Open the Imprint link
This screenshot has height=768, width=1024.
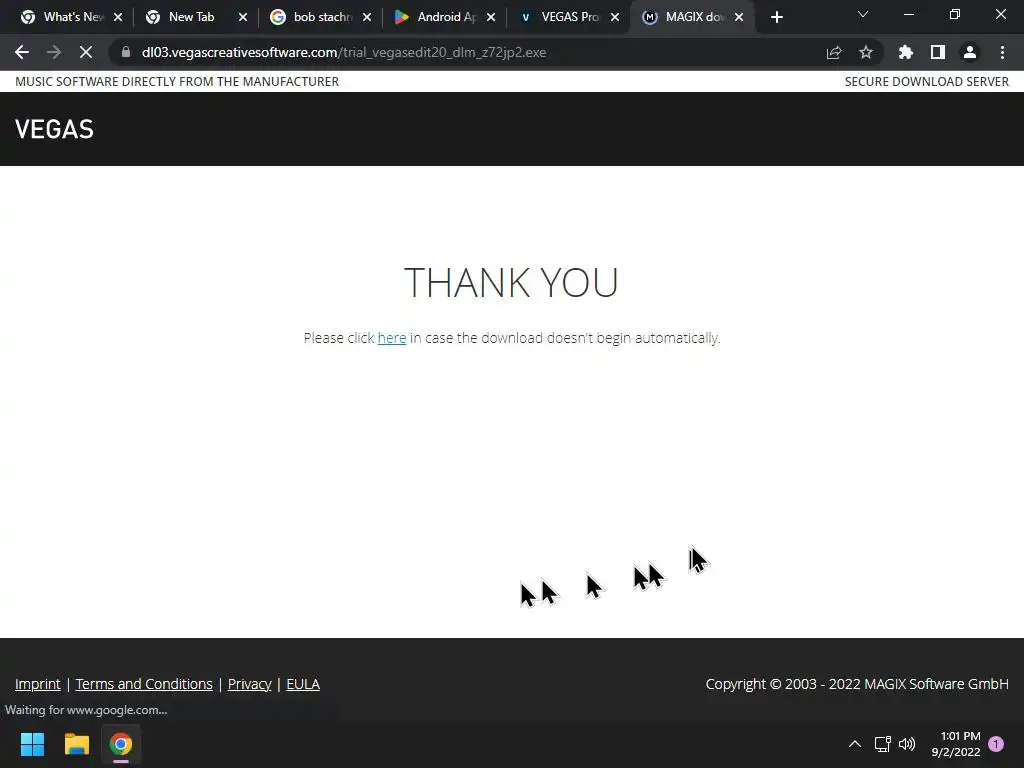(x=38, y=684)
